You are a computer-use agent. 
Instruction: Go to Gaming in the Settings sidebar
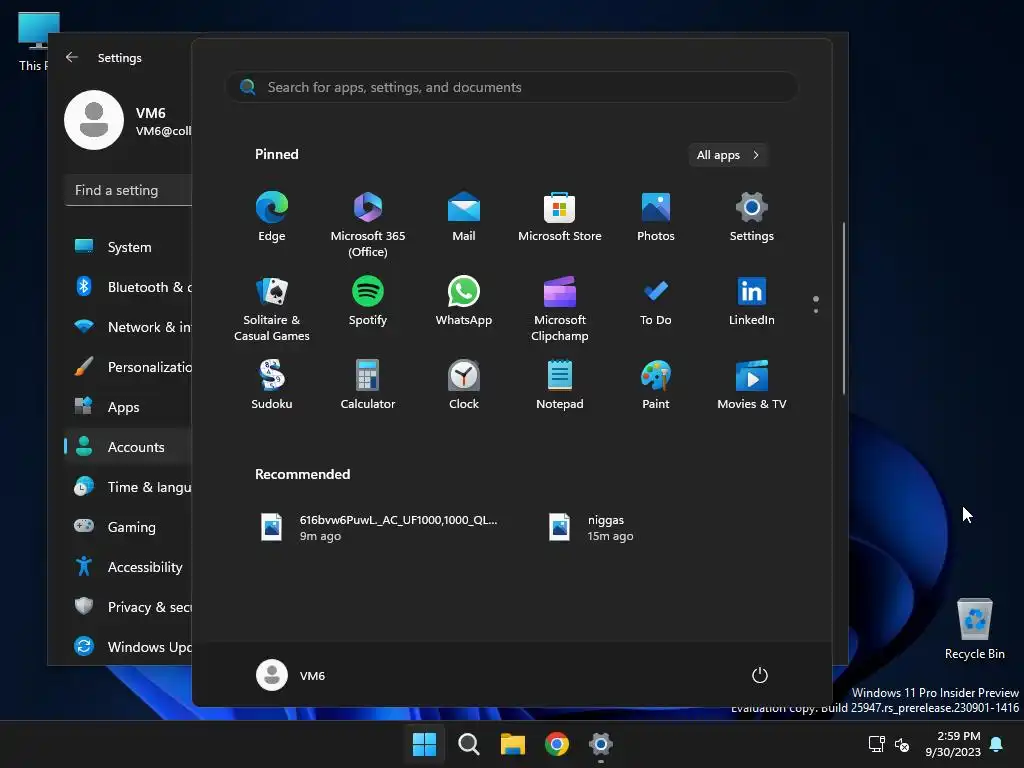(130, 527)
